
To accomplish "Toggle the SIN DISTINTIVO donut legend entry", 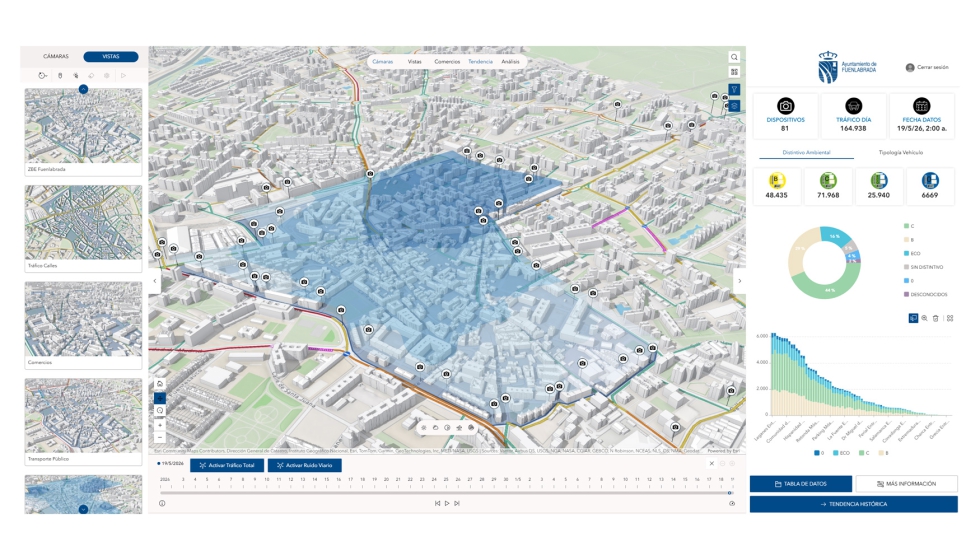I will 923,268.
